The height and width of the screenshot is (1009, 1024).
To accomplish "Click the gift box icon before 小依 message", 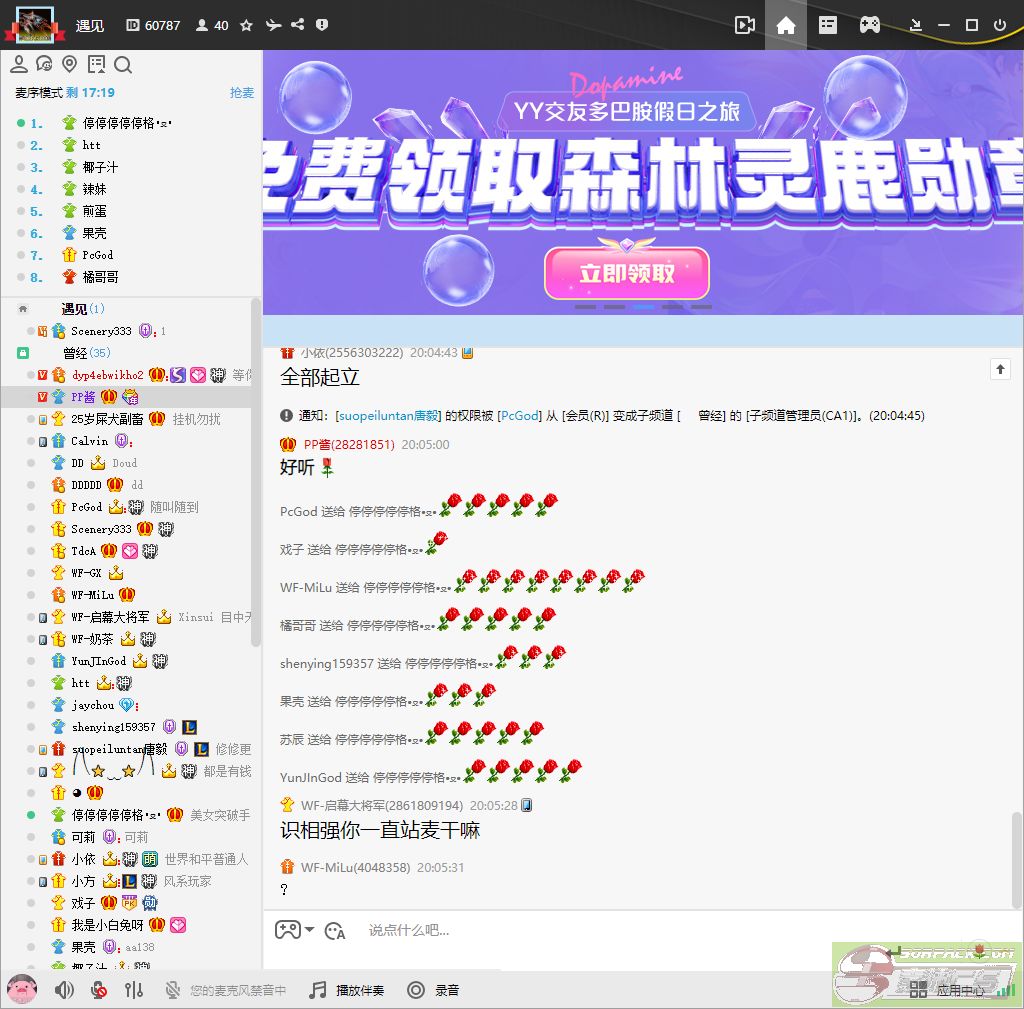I will coord(287,353).
